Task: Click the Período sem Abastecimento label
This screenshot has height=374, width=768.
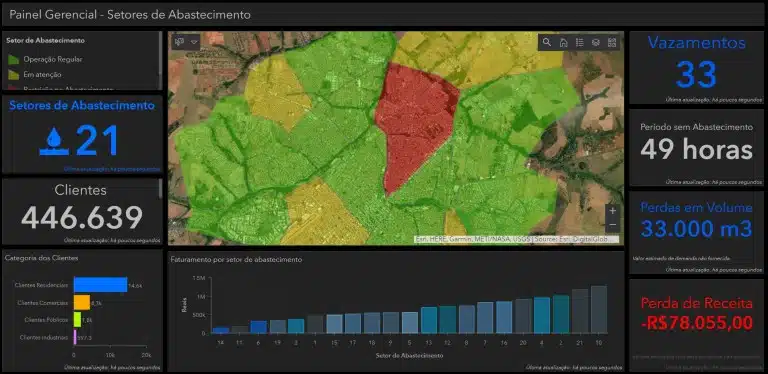Action: (696, 127)
